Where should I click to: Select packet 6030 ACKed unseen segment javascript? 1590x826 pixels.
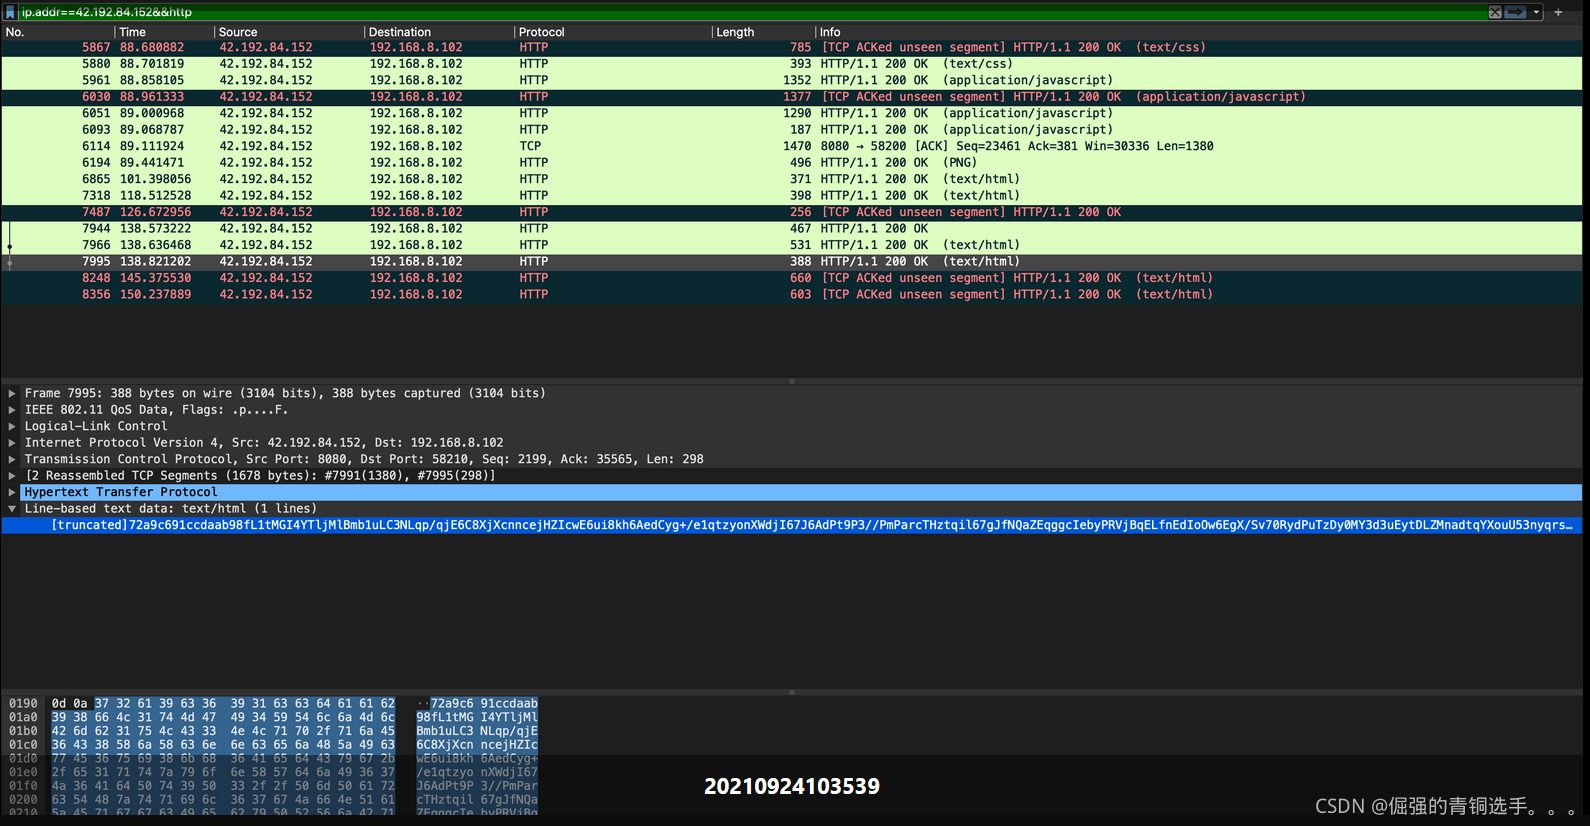coord(792,97)
